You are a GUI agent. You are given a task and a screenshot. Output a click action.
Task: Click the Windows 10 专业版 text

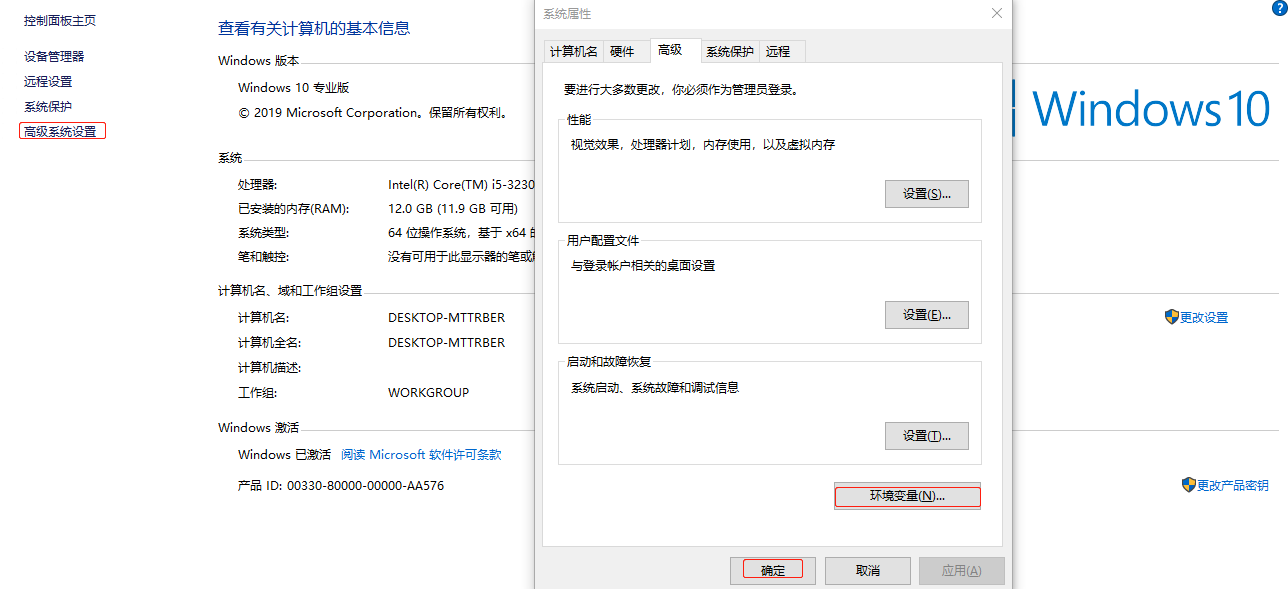[x=294, y=88]
